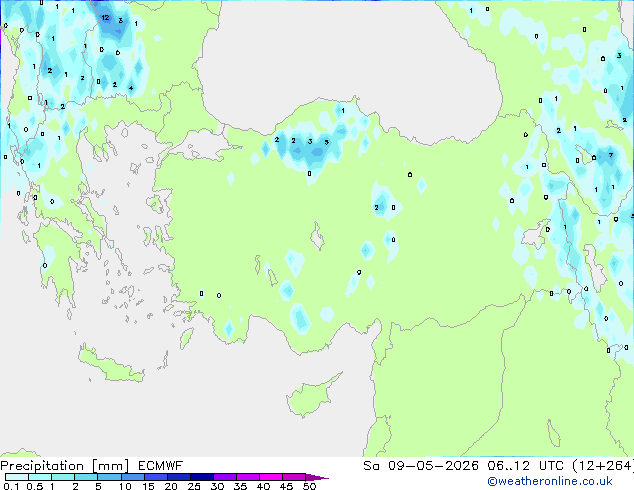Click the Crete island on the map
The width and height of the screenshot is (634, 490).
click(x=111, y=365)
